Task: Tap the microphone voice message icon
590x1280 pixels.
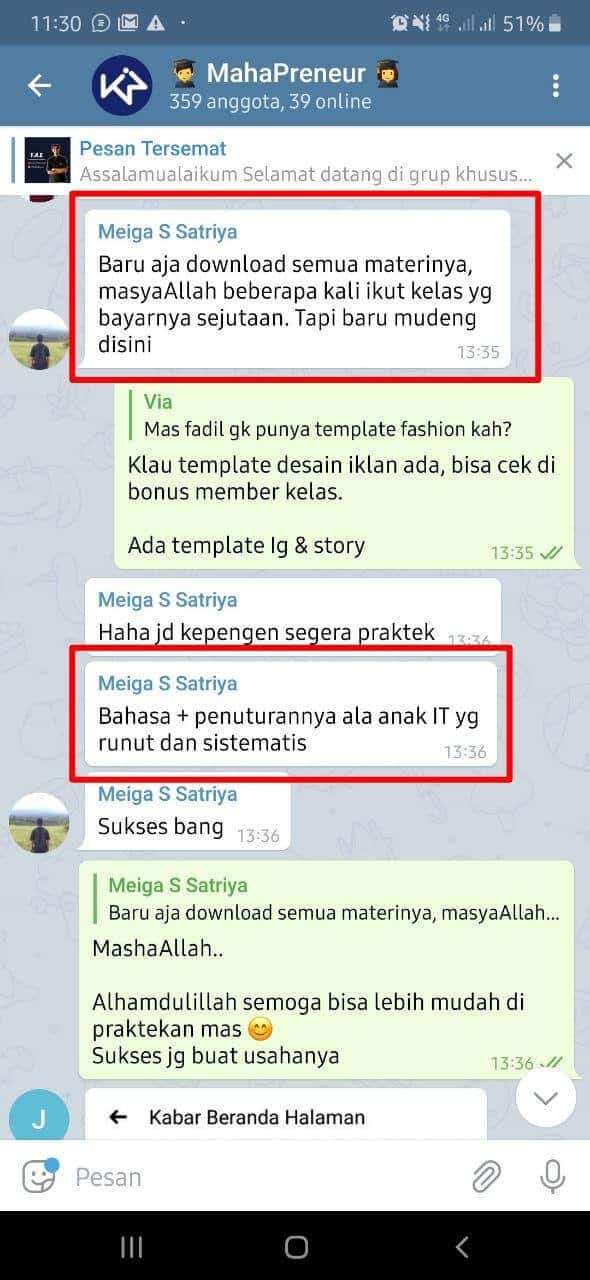Action: pyautogui.click(x=552, y=1177)
